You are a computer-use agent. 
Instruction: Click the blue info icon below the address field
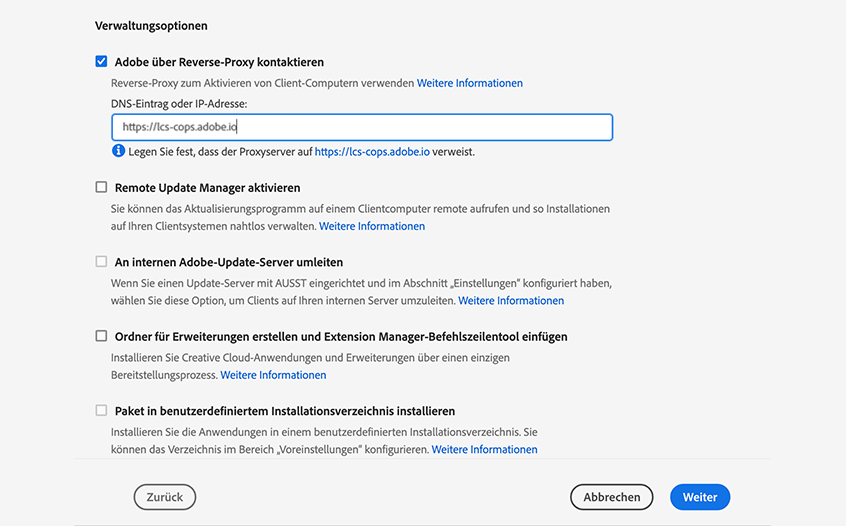[x=118, y=151]
